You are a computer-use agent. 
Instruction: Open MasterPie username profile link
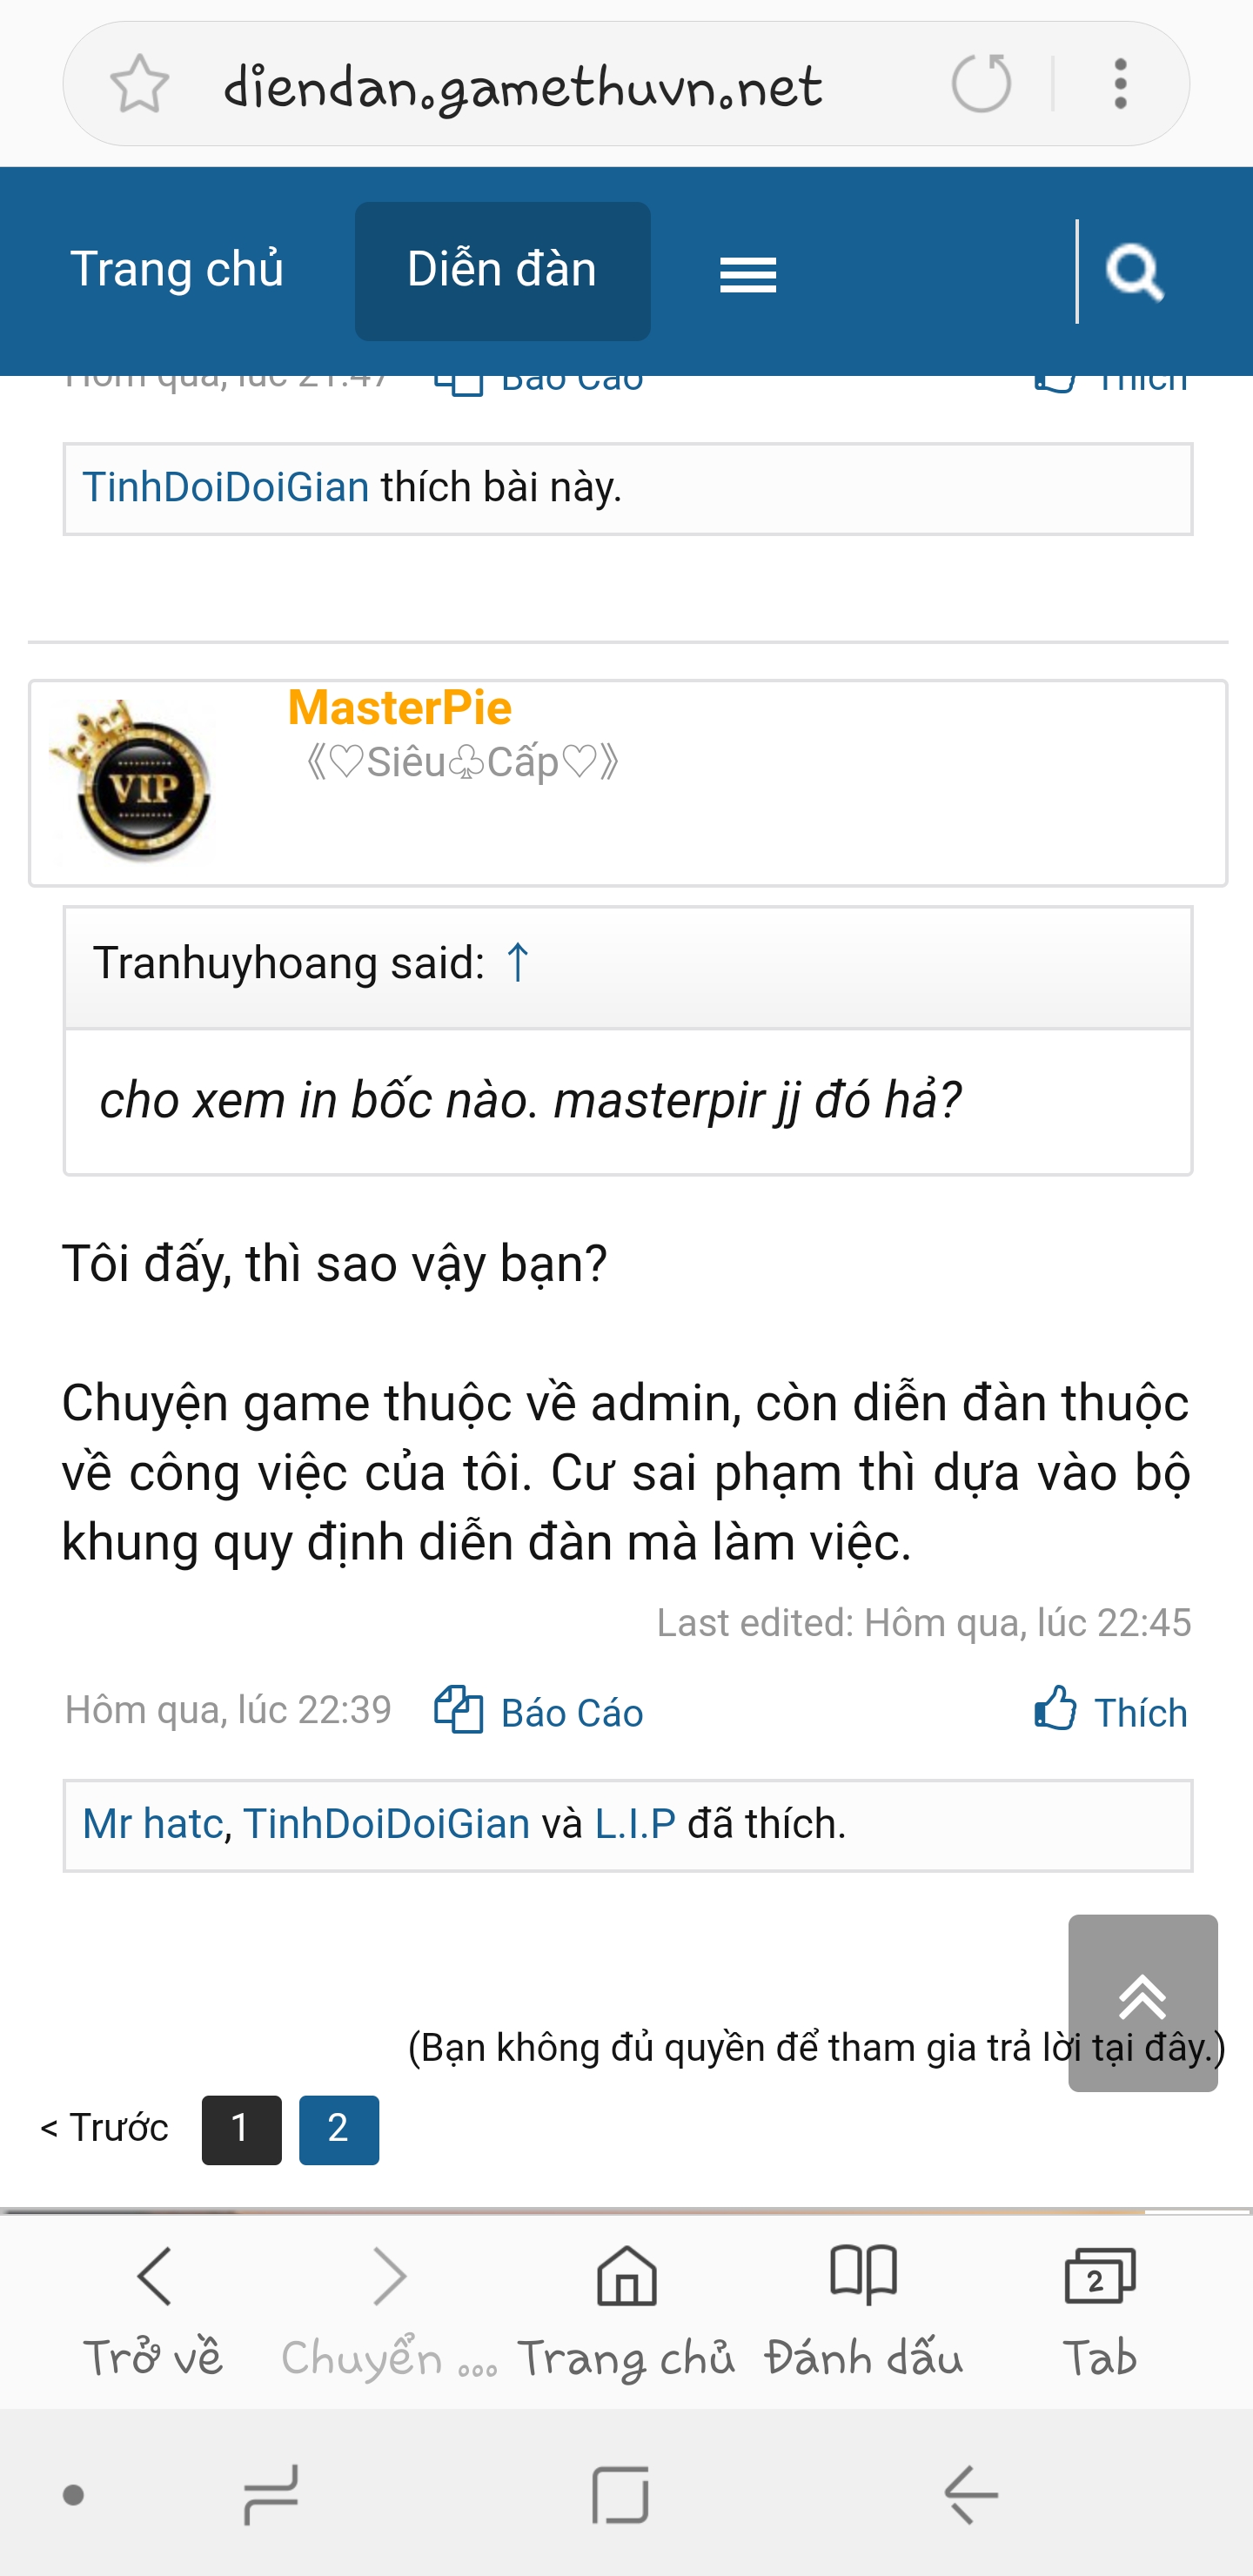coord(399,707)
